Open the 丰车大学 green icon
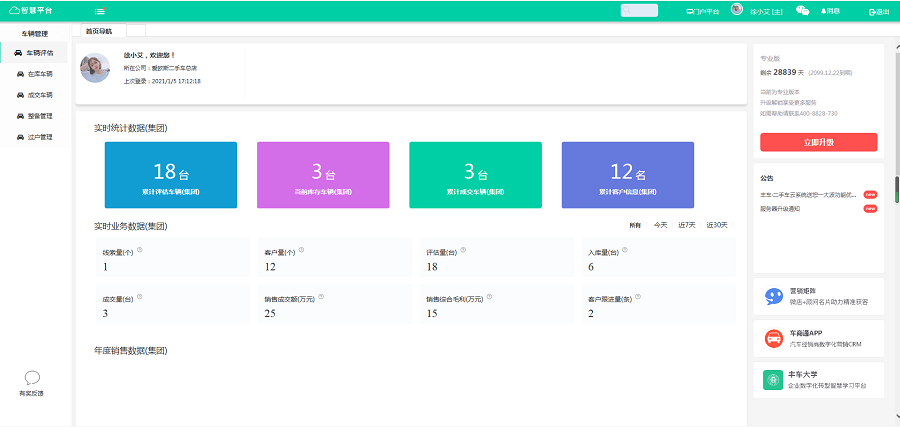Image resolution: width=900 pixels, height=427 pixels. [x=773, y=380]
